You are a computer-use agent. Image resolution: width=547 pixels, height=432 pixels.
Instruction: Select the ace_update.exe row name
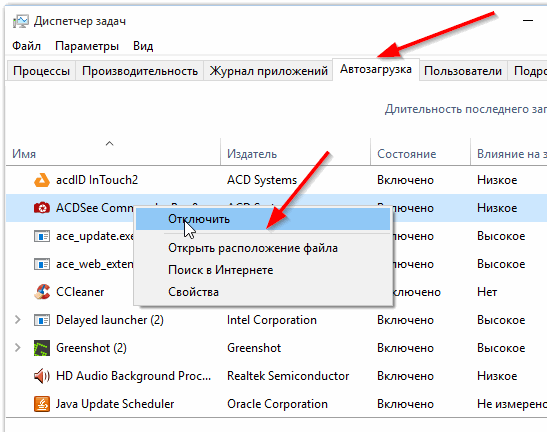point(95,236)
